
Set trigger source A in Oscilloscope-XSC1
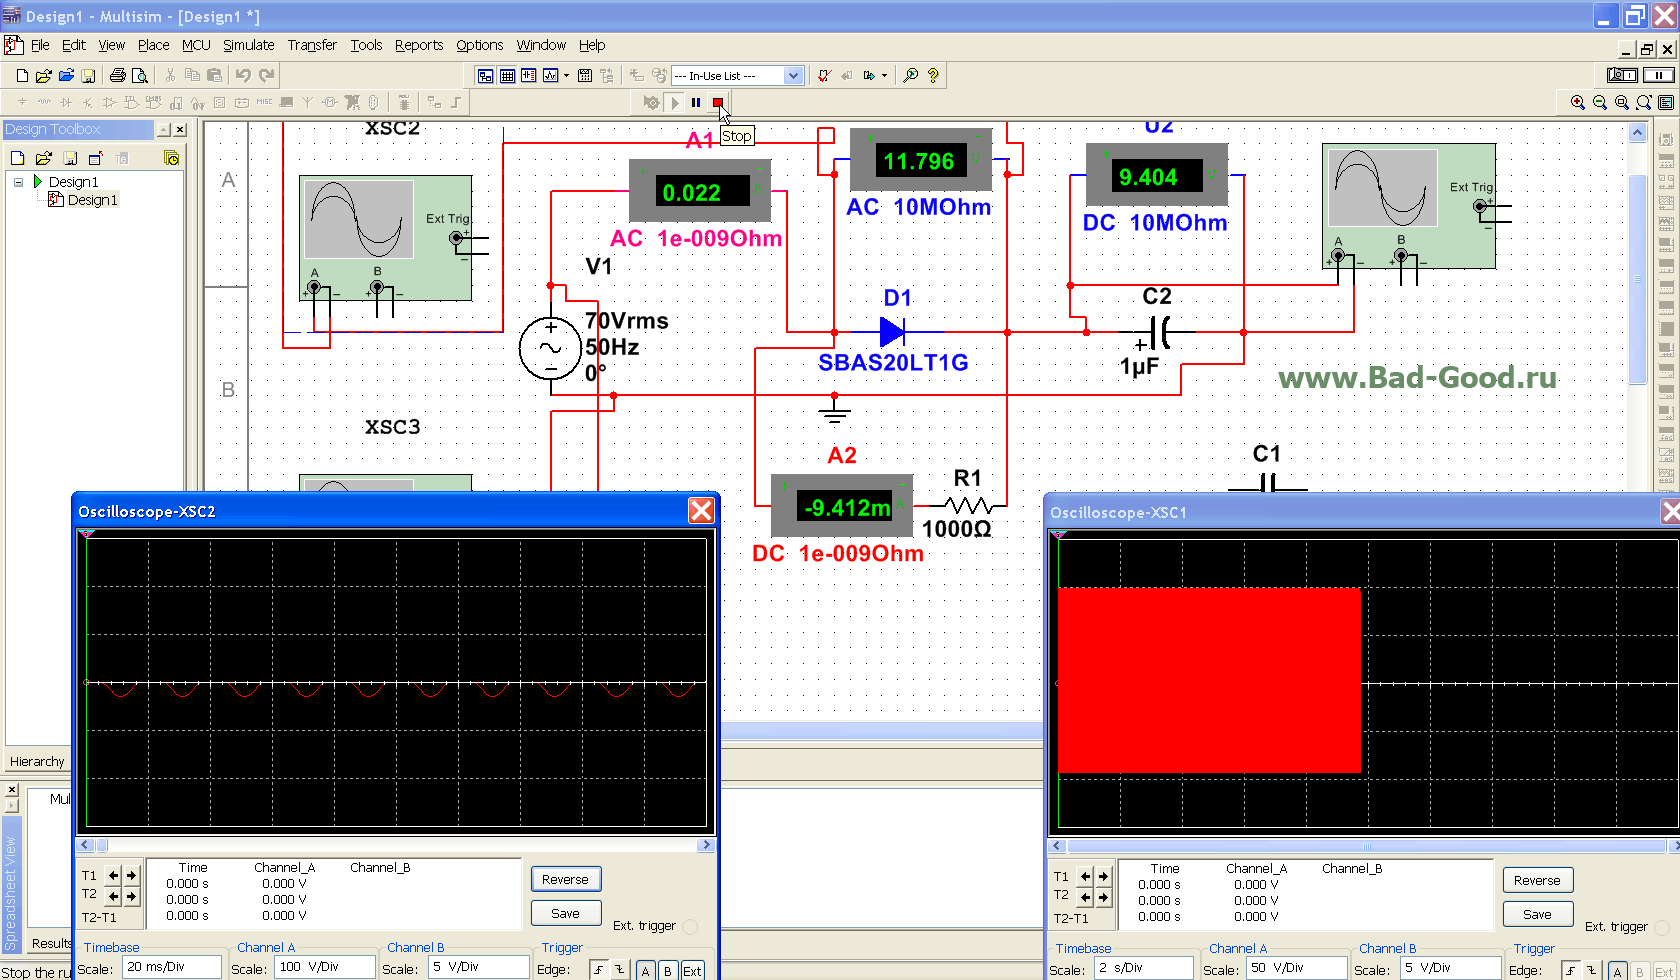1618,971
